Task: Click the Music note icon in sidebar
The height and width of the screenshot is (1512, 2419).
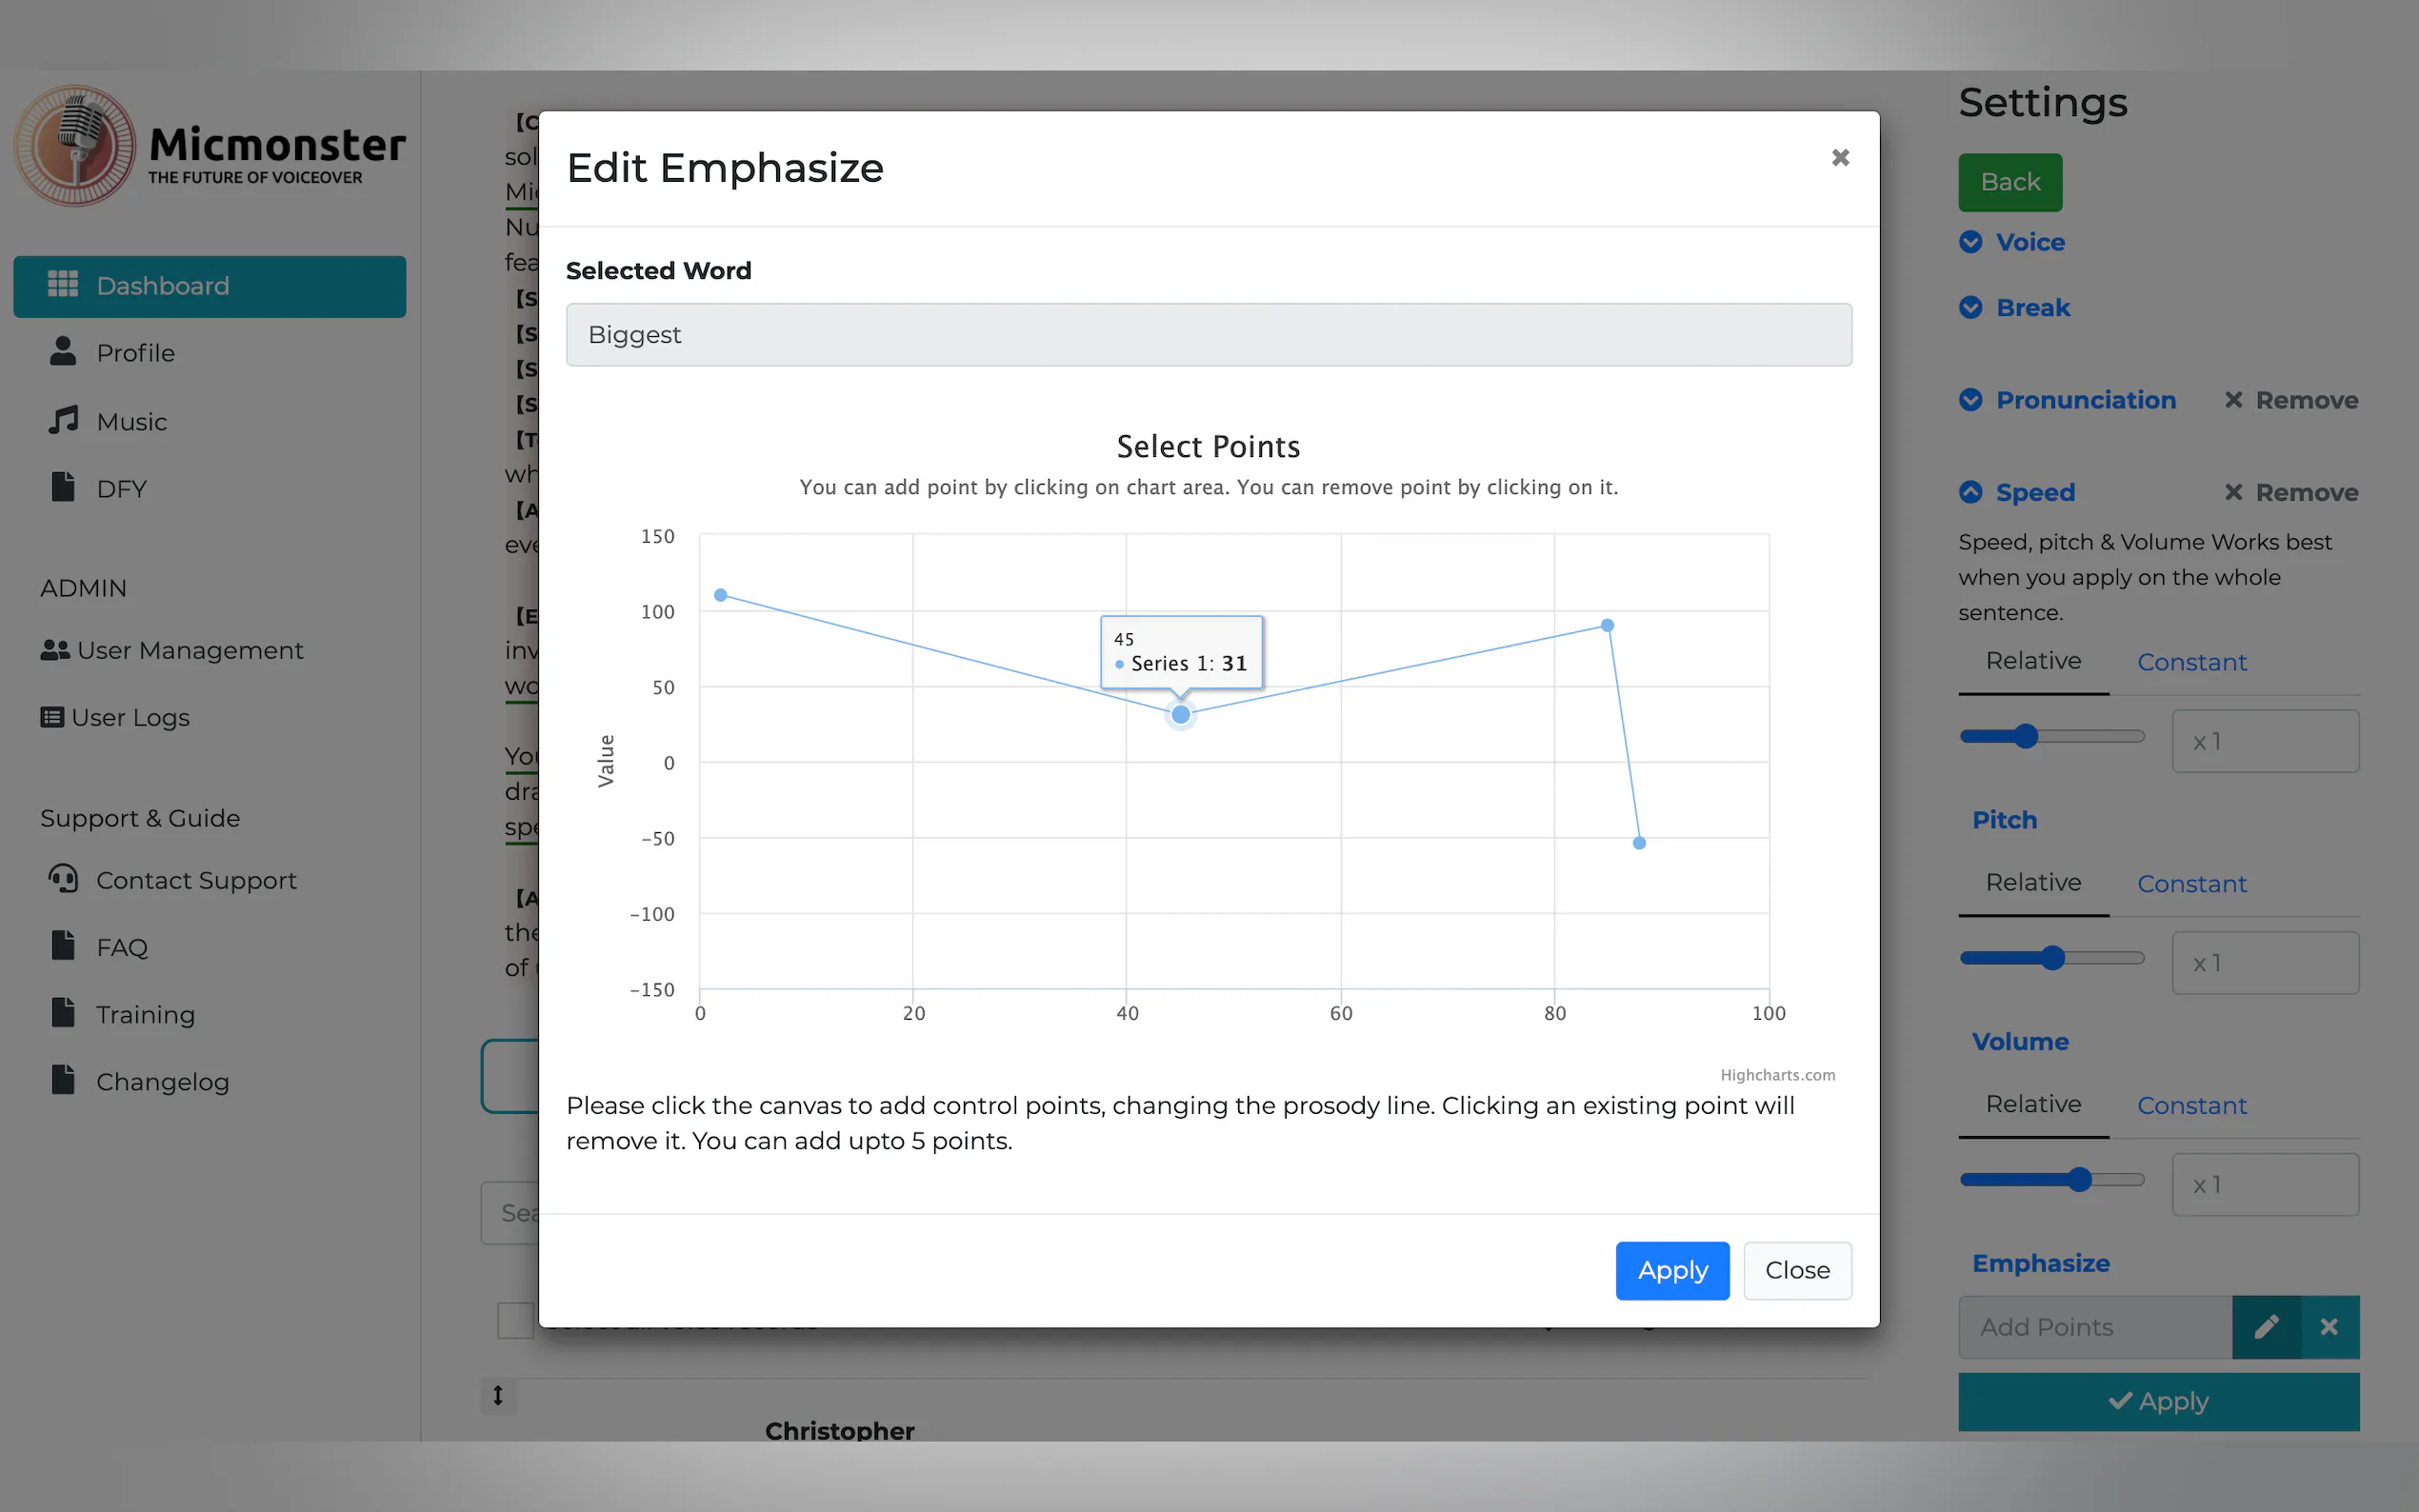Action: (x=63, y=421)
